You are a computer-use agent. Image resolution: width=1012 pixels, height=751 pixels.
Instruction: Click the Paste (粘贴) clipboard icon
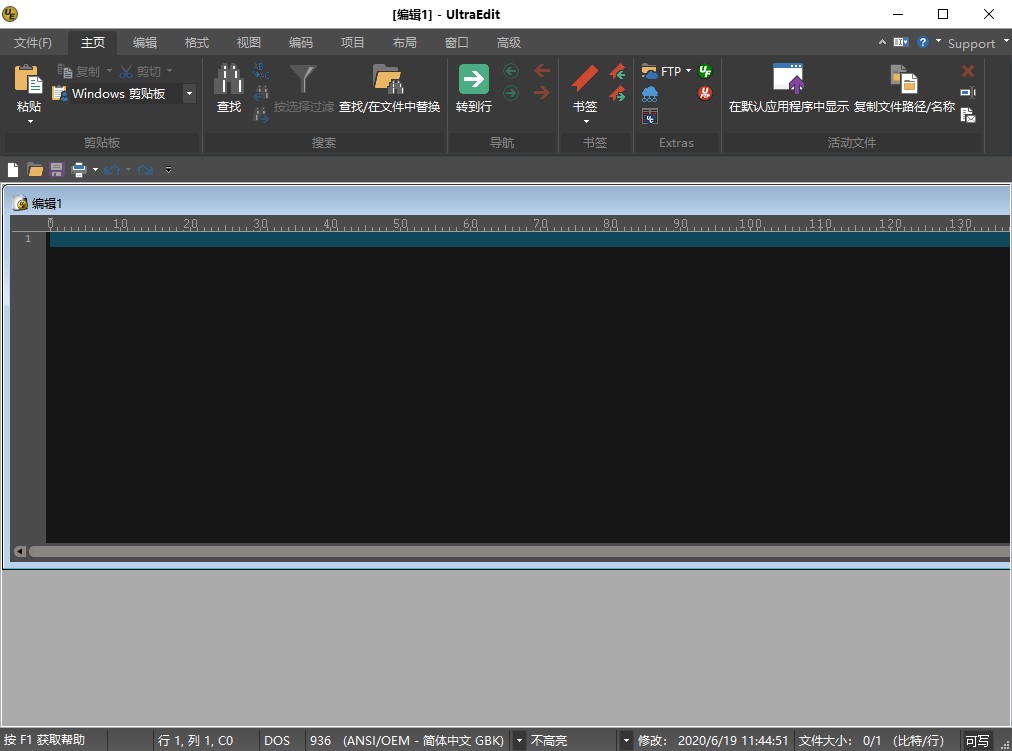[x=28, y=80]
